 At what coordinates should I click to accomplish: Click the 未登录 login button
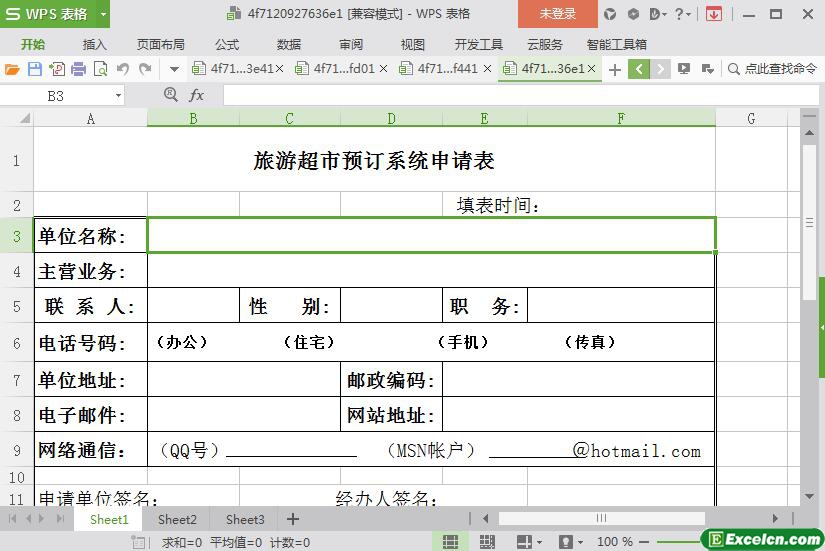[558, 14]
